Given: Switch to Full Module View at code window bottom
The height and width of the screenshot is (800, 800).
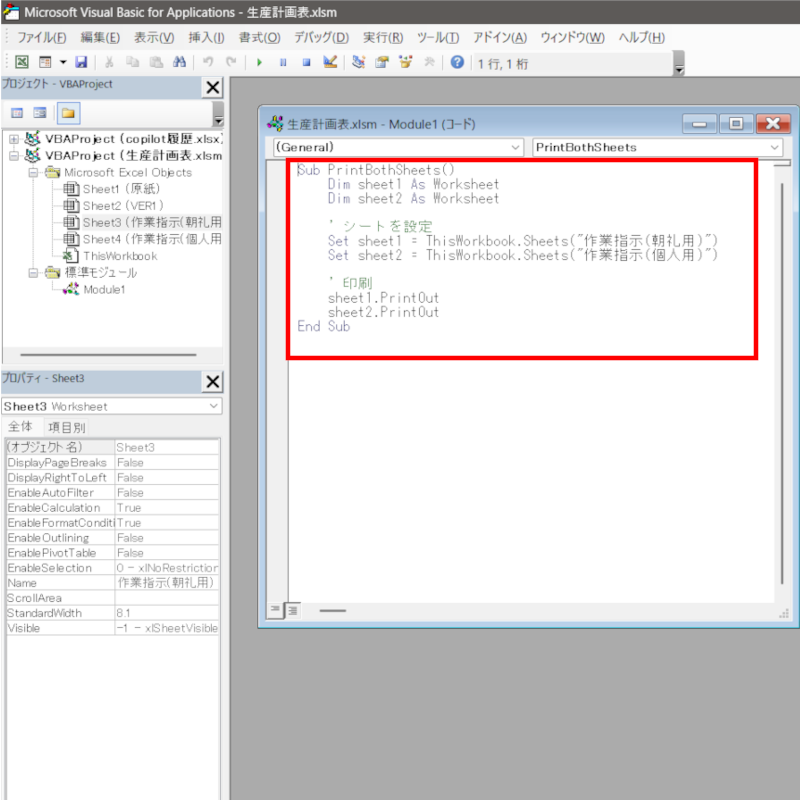Looking at the screenshot, I should pos(294,610).
